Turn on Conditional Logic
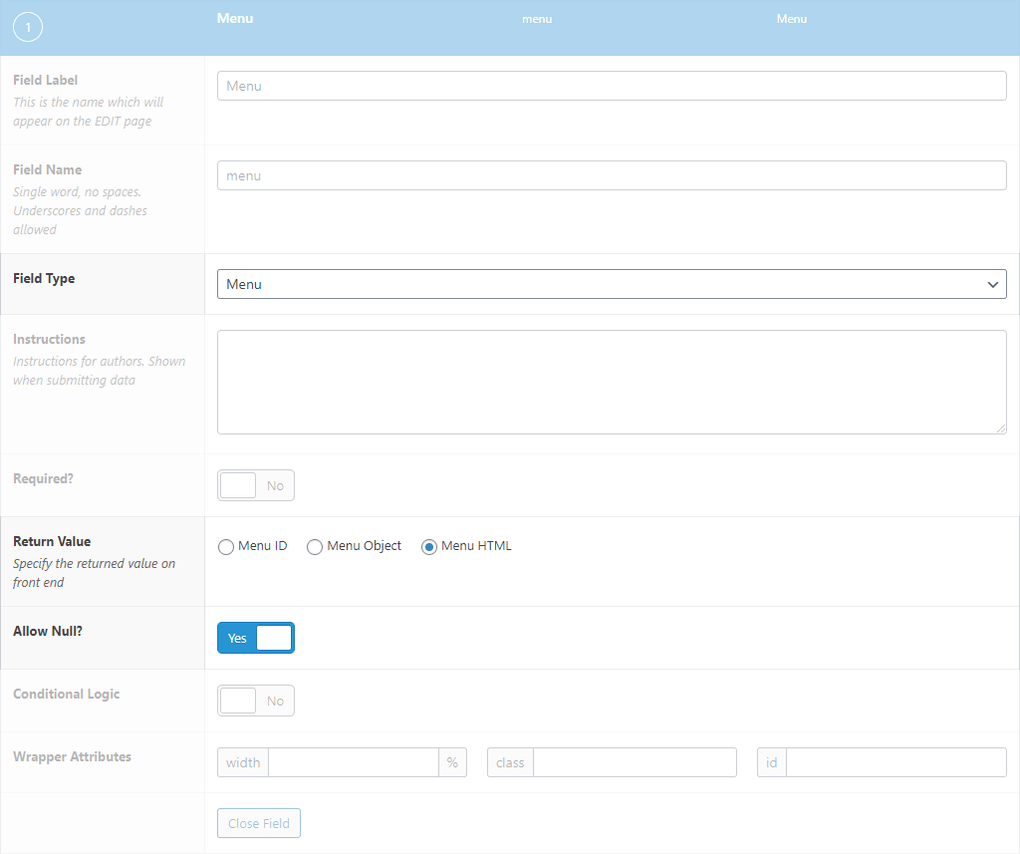The height and width of the screenshot is (854, 1020). pyautogui.click(x=256, y=700)
